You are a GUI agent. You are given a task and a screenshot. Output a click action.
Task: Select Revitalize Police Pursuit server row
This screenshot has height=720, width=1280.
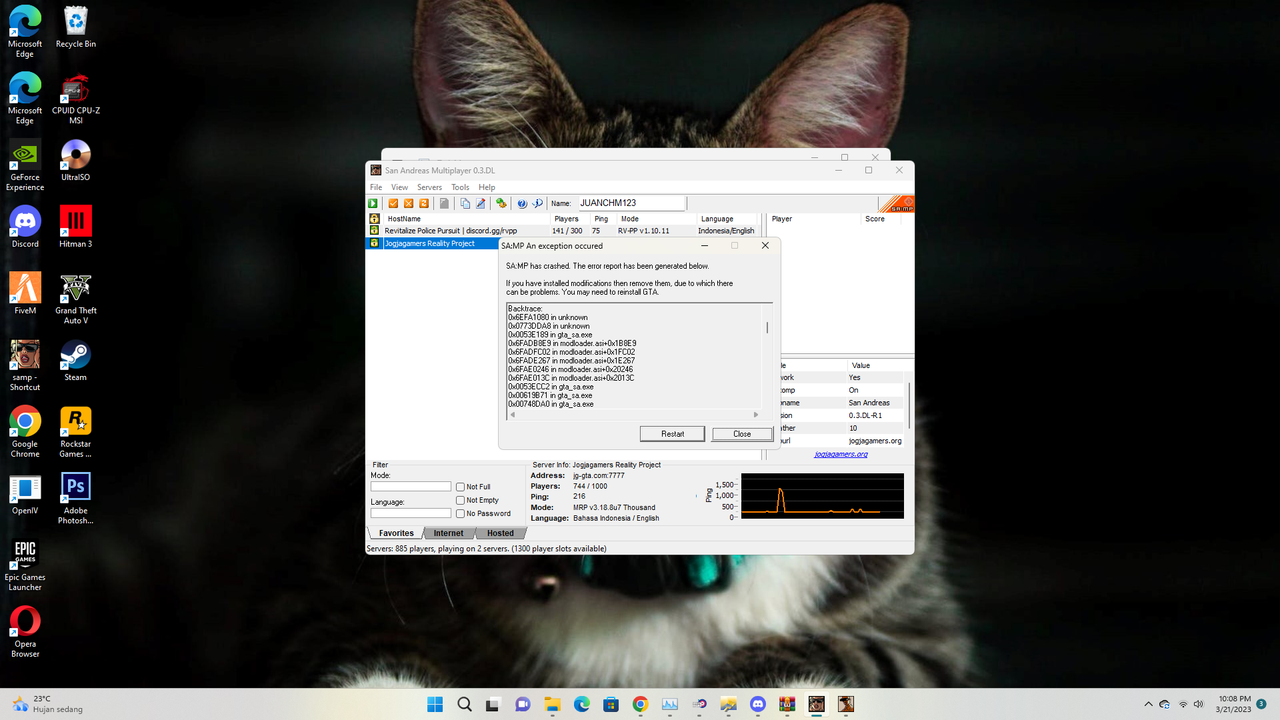click(x=563, y=231)
